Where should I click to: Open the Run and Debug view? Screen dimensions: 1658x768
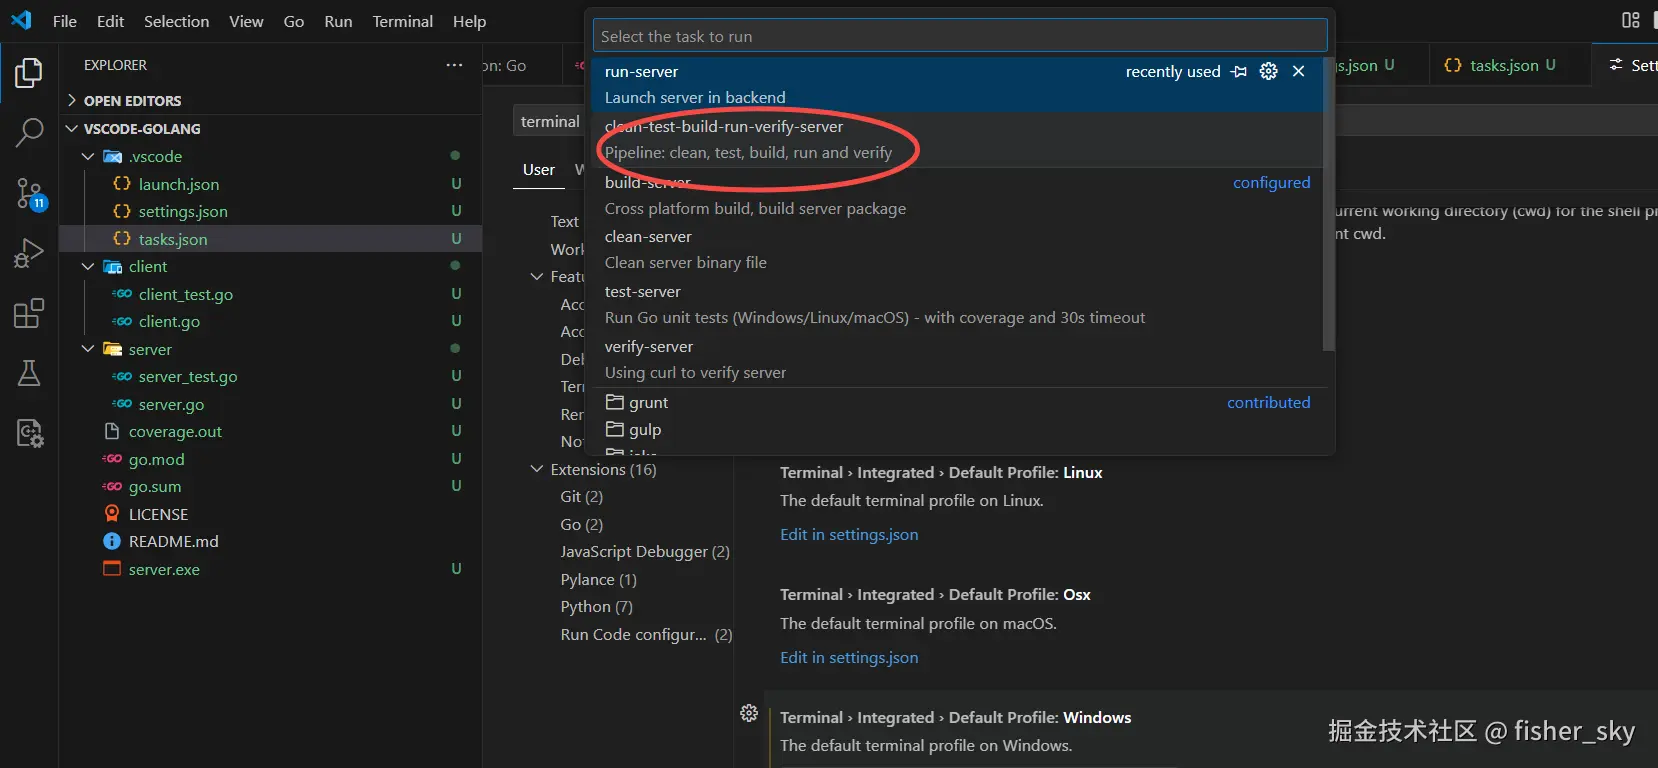point(29,253)
